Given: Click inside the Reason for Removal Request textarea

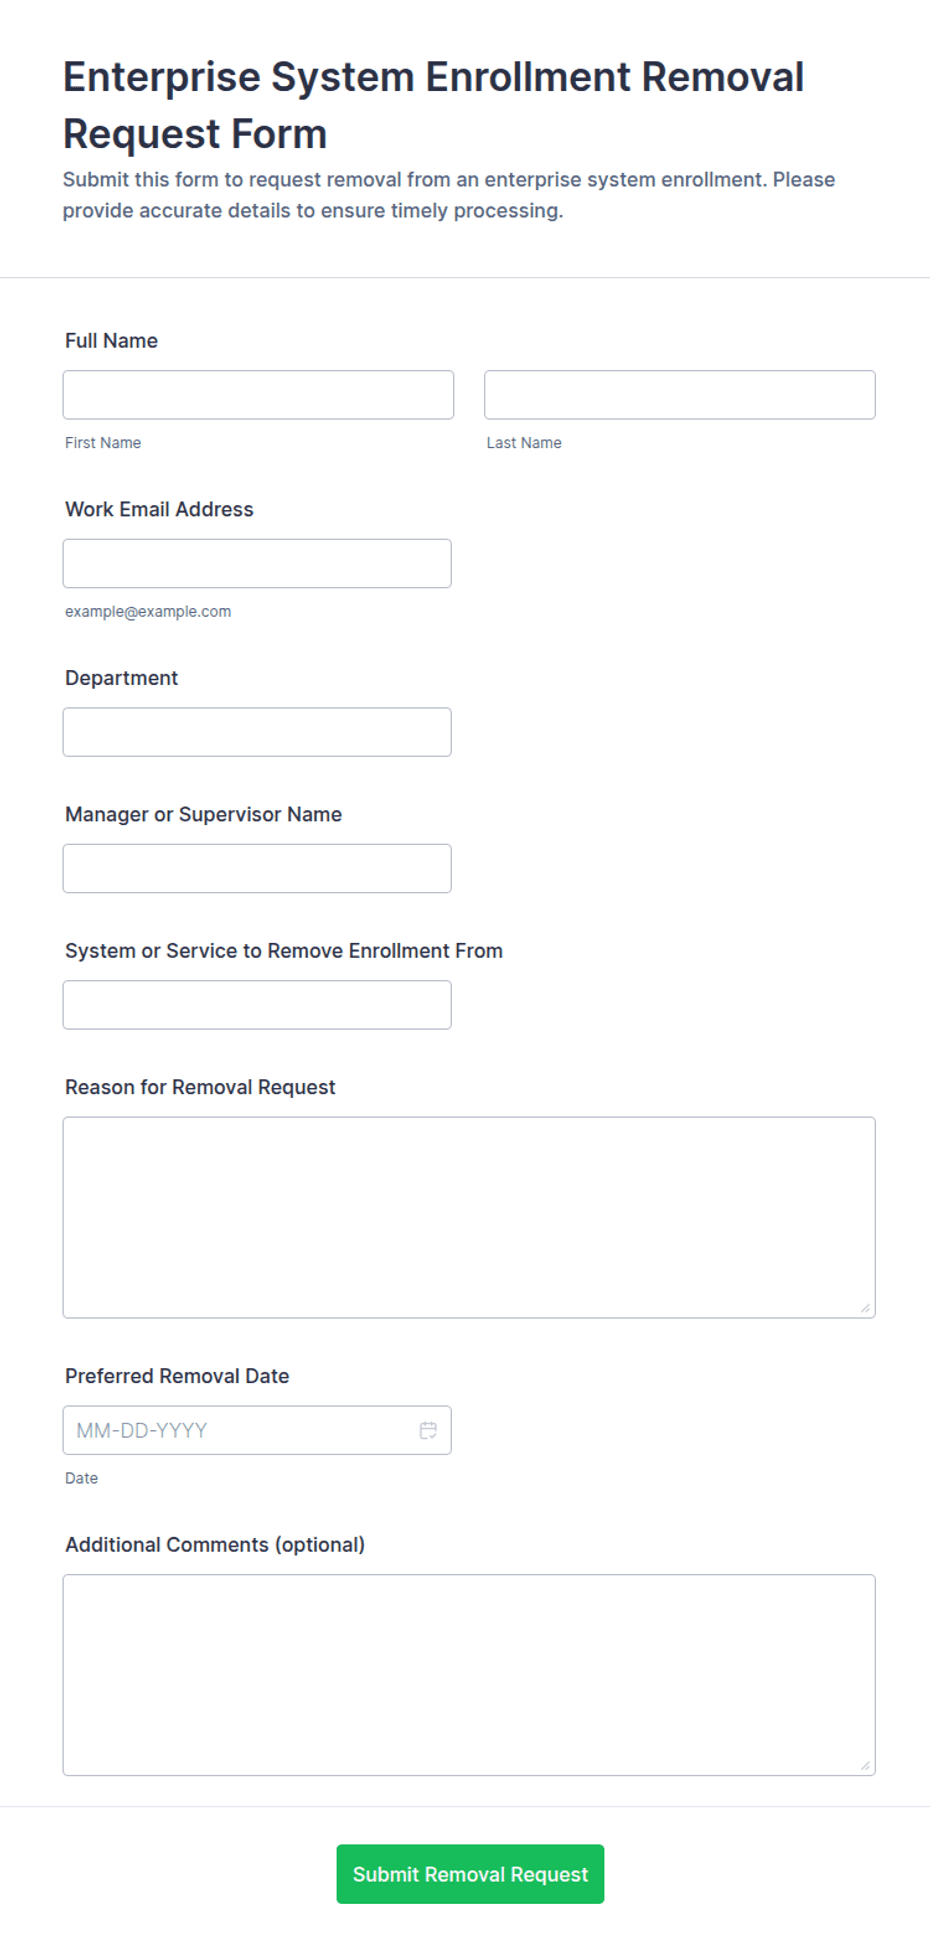Looking at the screenshot, I should point(469,1218).
